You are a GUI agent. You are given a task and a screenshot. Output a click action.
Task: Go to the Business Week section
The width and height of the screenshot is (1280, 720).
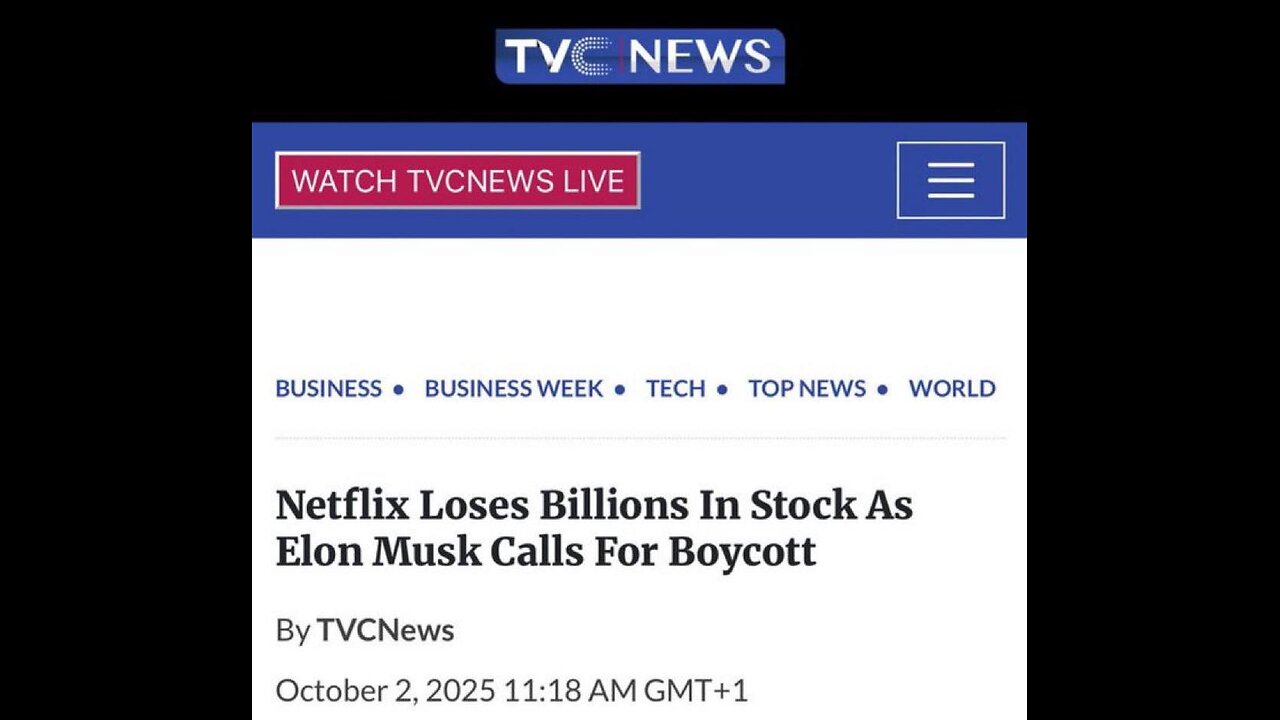coord(513,388)
